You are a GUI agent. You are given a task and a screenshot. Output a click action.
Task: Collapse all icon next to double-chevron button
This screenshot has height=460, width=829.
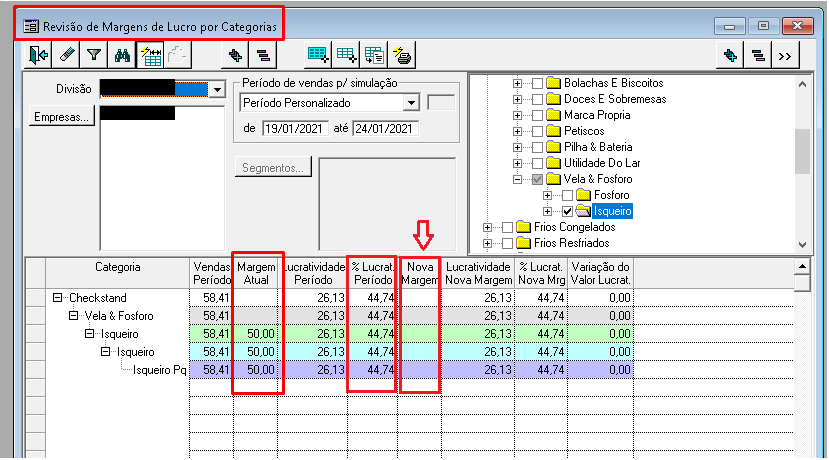(758, 55)
